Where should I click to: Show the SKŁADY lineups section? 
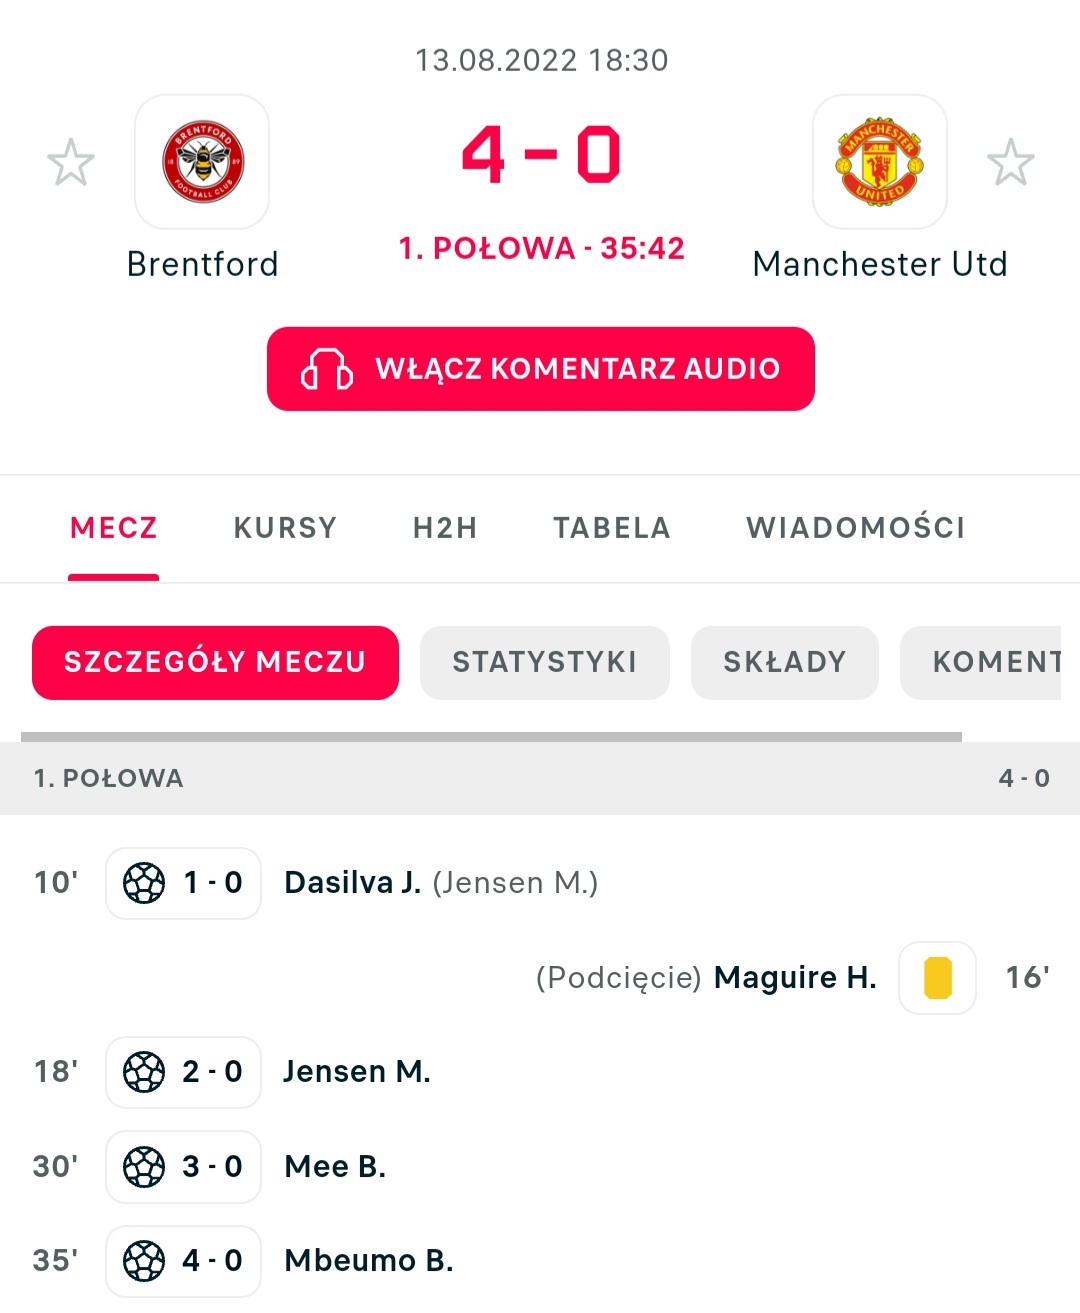785,662
